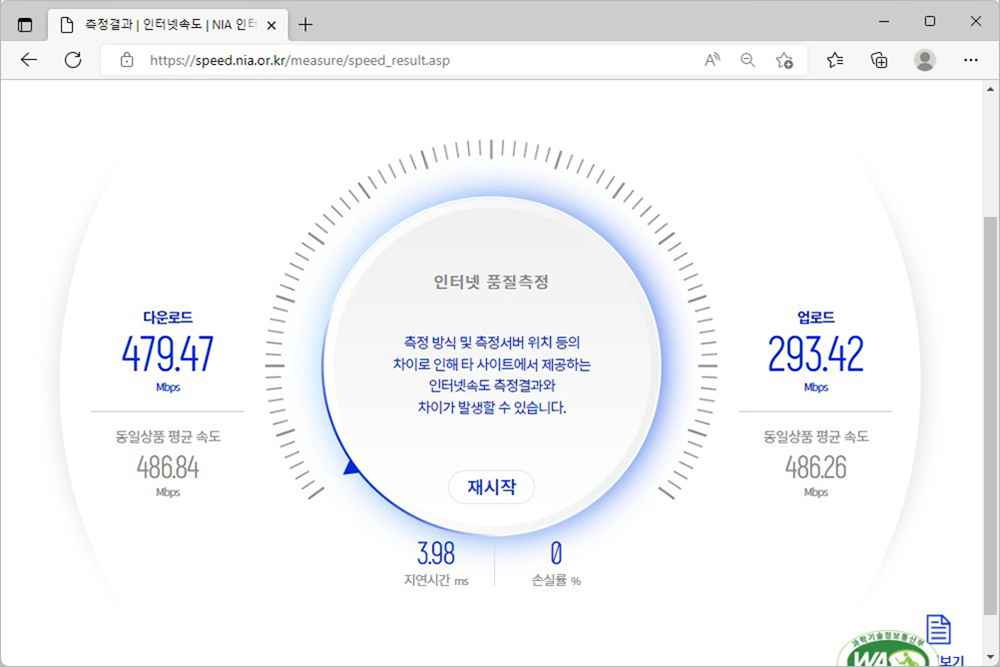This screenshot has height=667, width=1000.
Task: Minimize the browser window
Action: pyautogui.click(x=884, y=22)
